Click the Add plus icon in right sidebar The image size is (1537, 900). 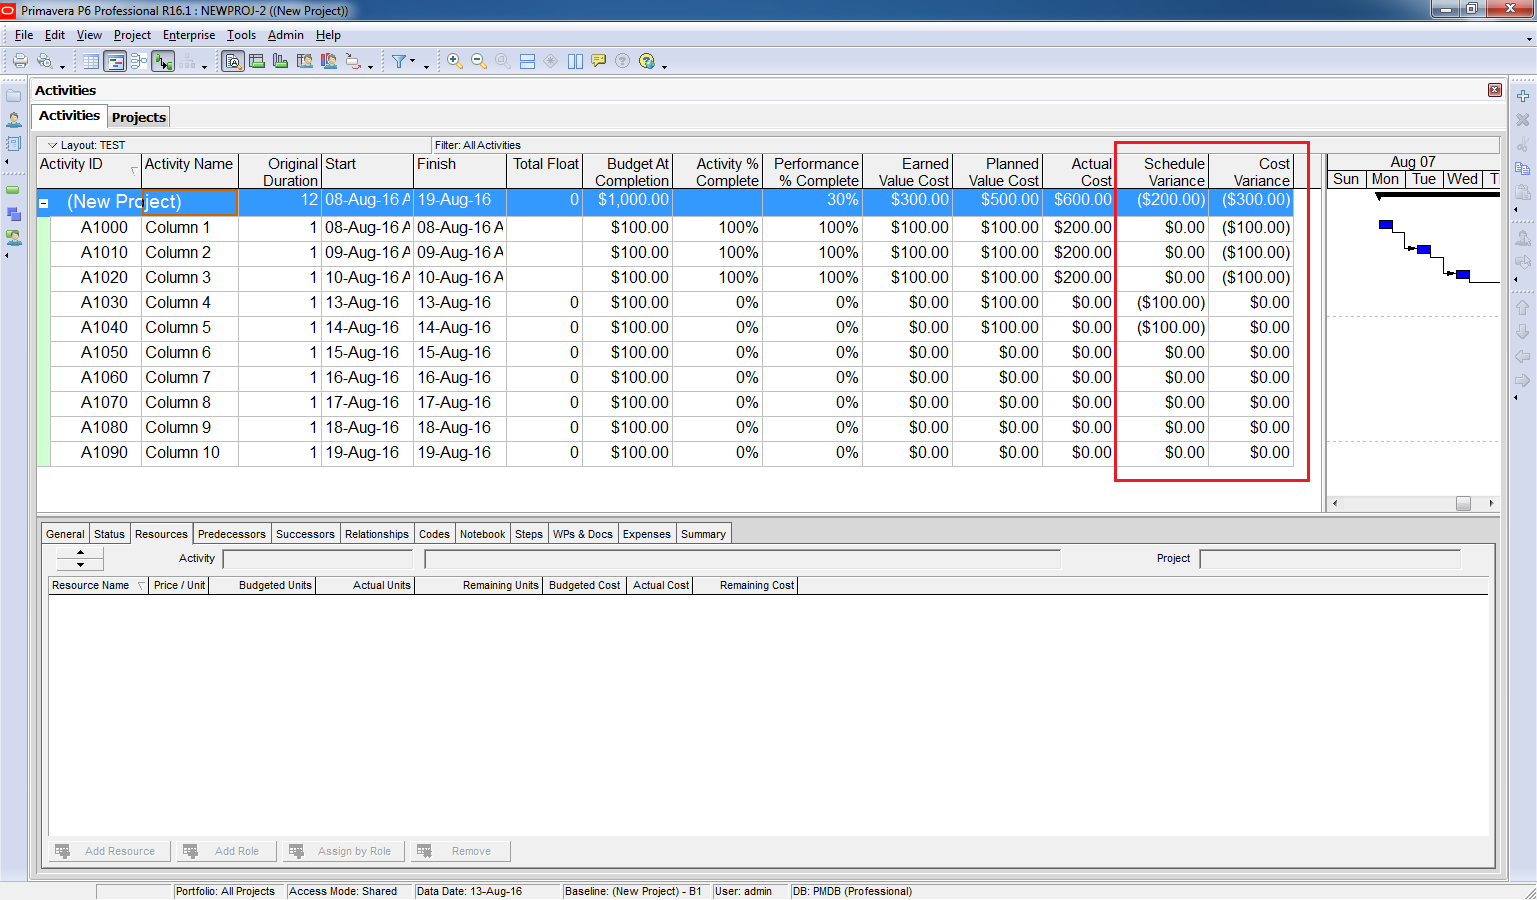1522,96
